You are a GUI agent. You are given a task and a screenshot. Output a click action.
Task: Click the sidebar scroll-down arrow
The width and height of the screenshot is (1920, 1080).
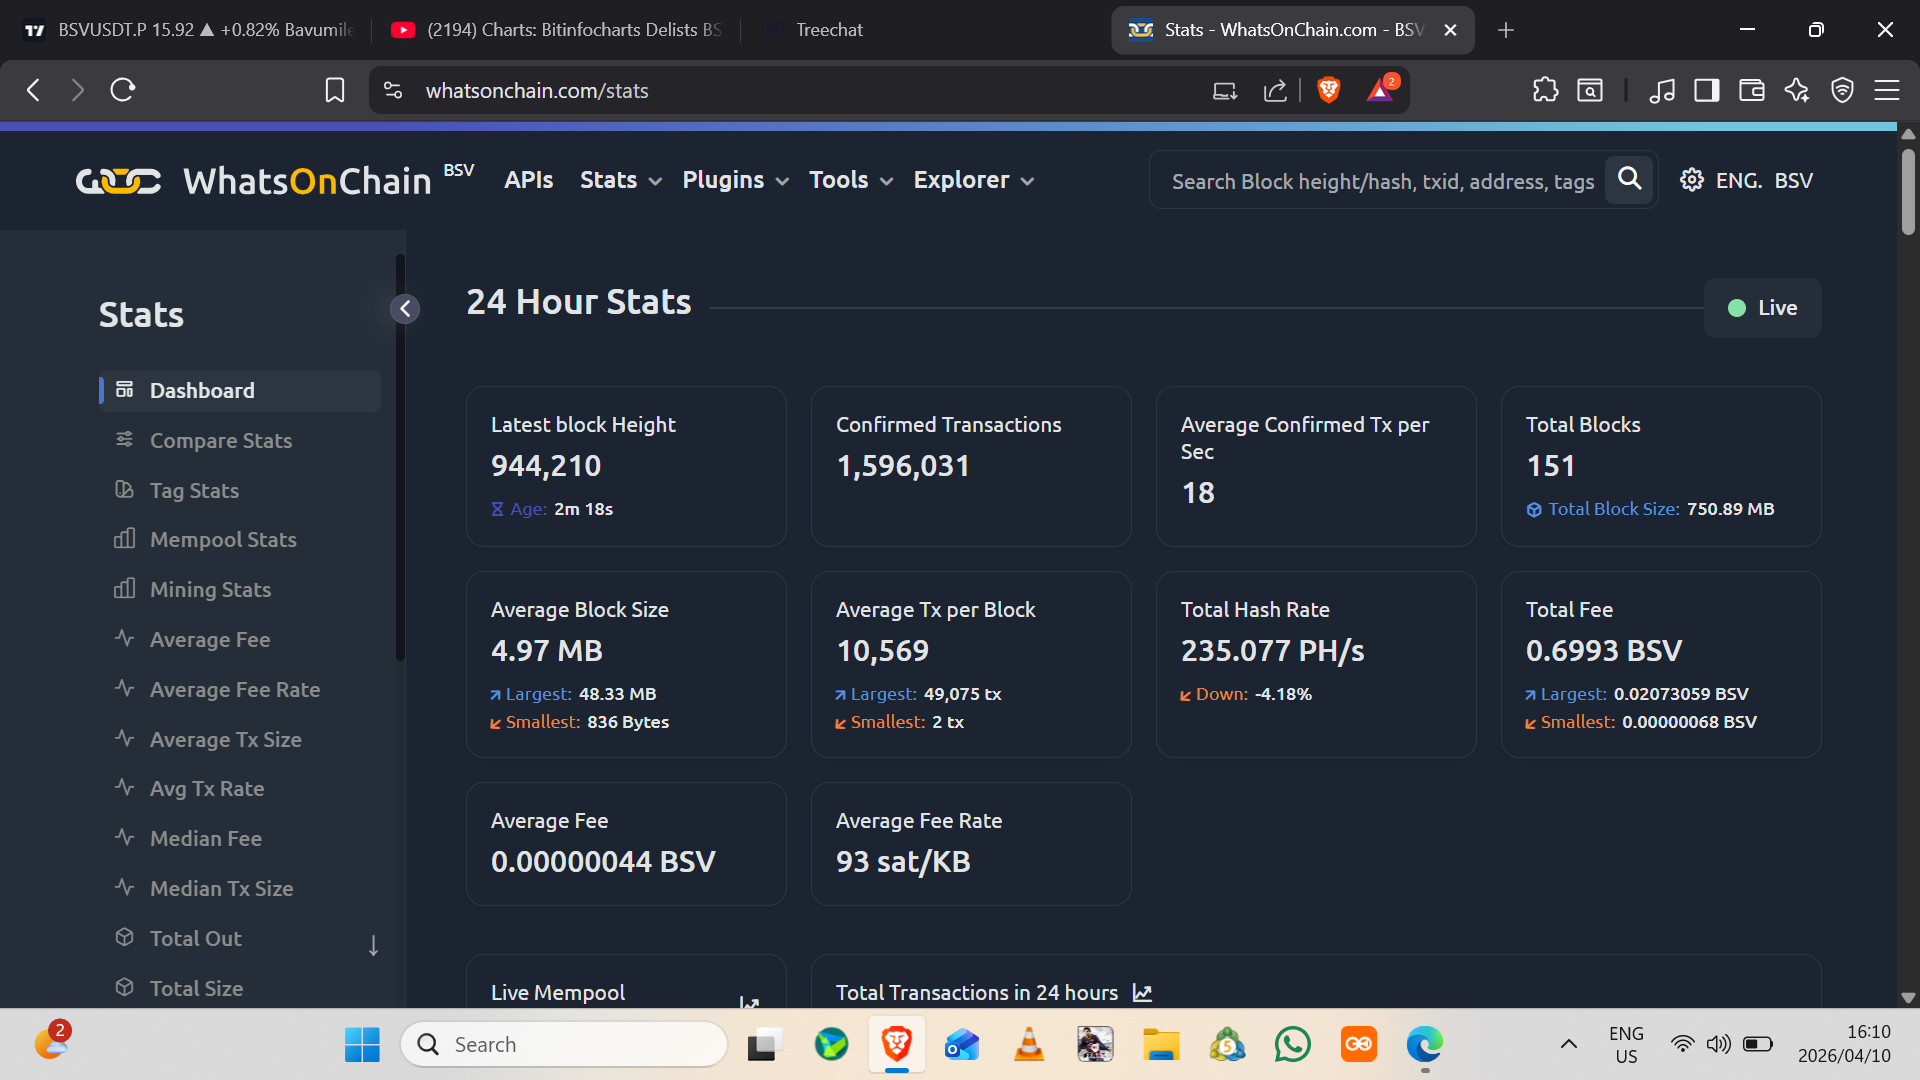[373, 945]
